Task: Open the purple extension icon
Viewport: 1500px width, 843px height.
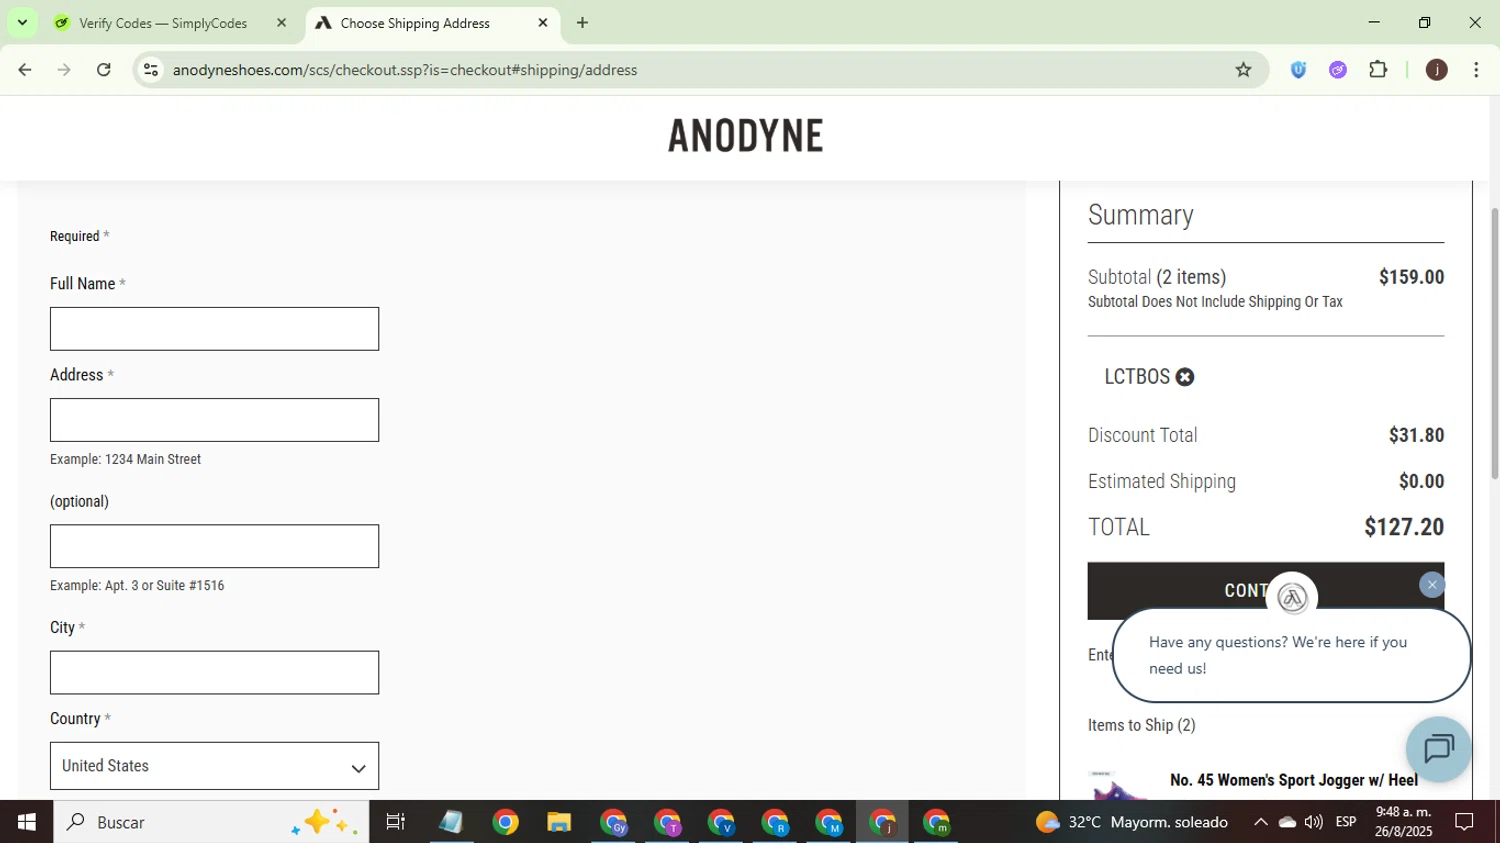Action: (x=1338, y=70)
